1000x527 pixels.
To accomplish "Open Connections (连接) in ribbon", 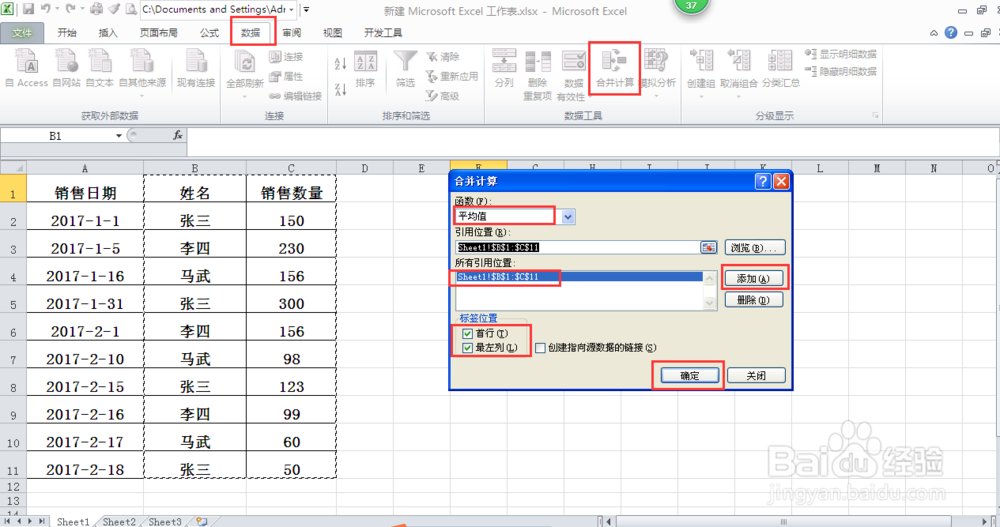I will 286,57.
